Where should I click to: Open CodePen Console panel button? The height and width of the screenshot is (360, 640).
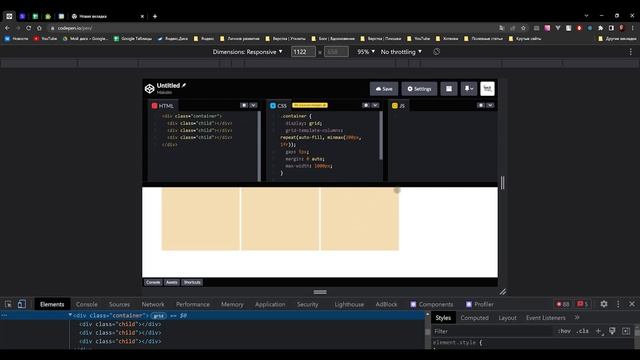(x=153, y=282)
